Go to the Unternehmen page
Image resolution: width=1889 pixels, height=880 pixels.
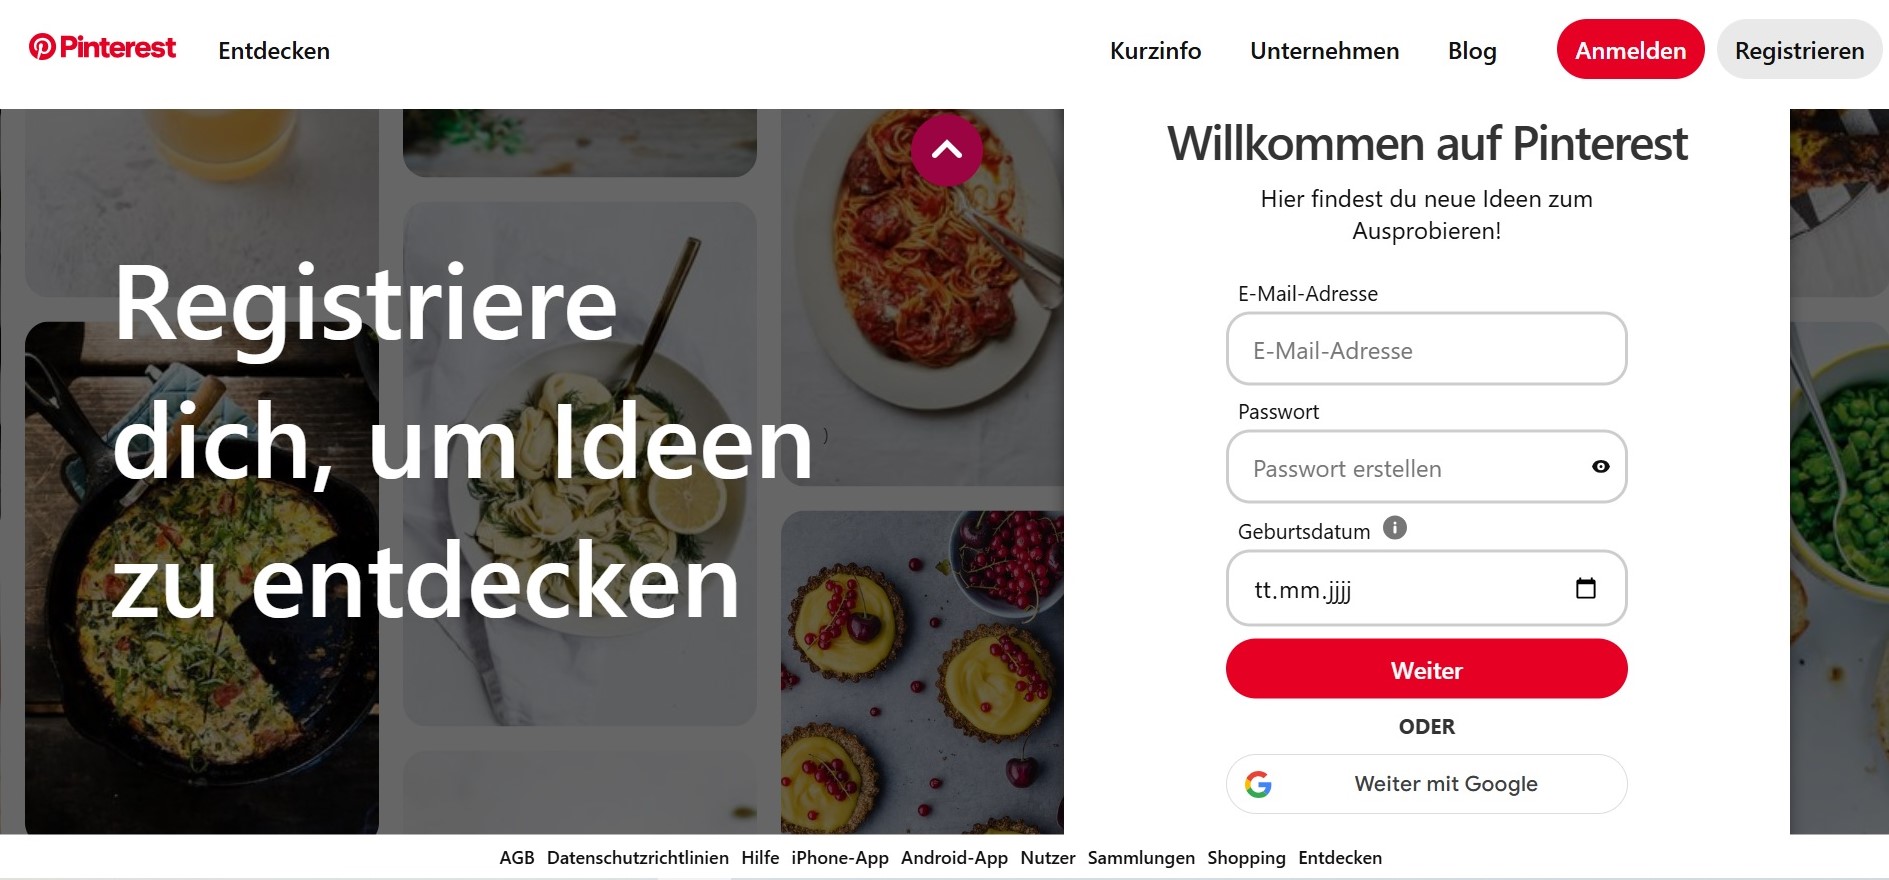(x=1324, y=51)
